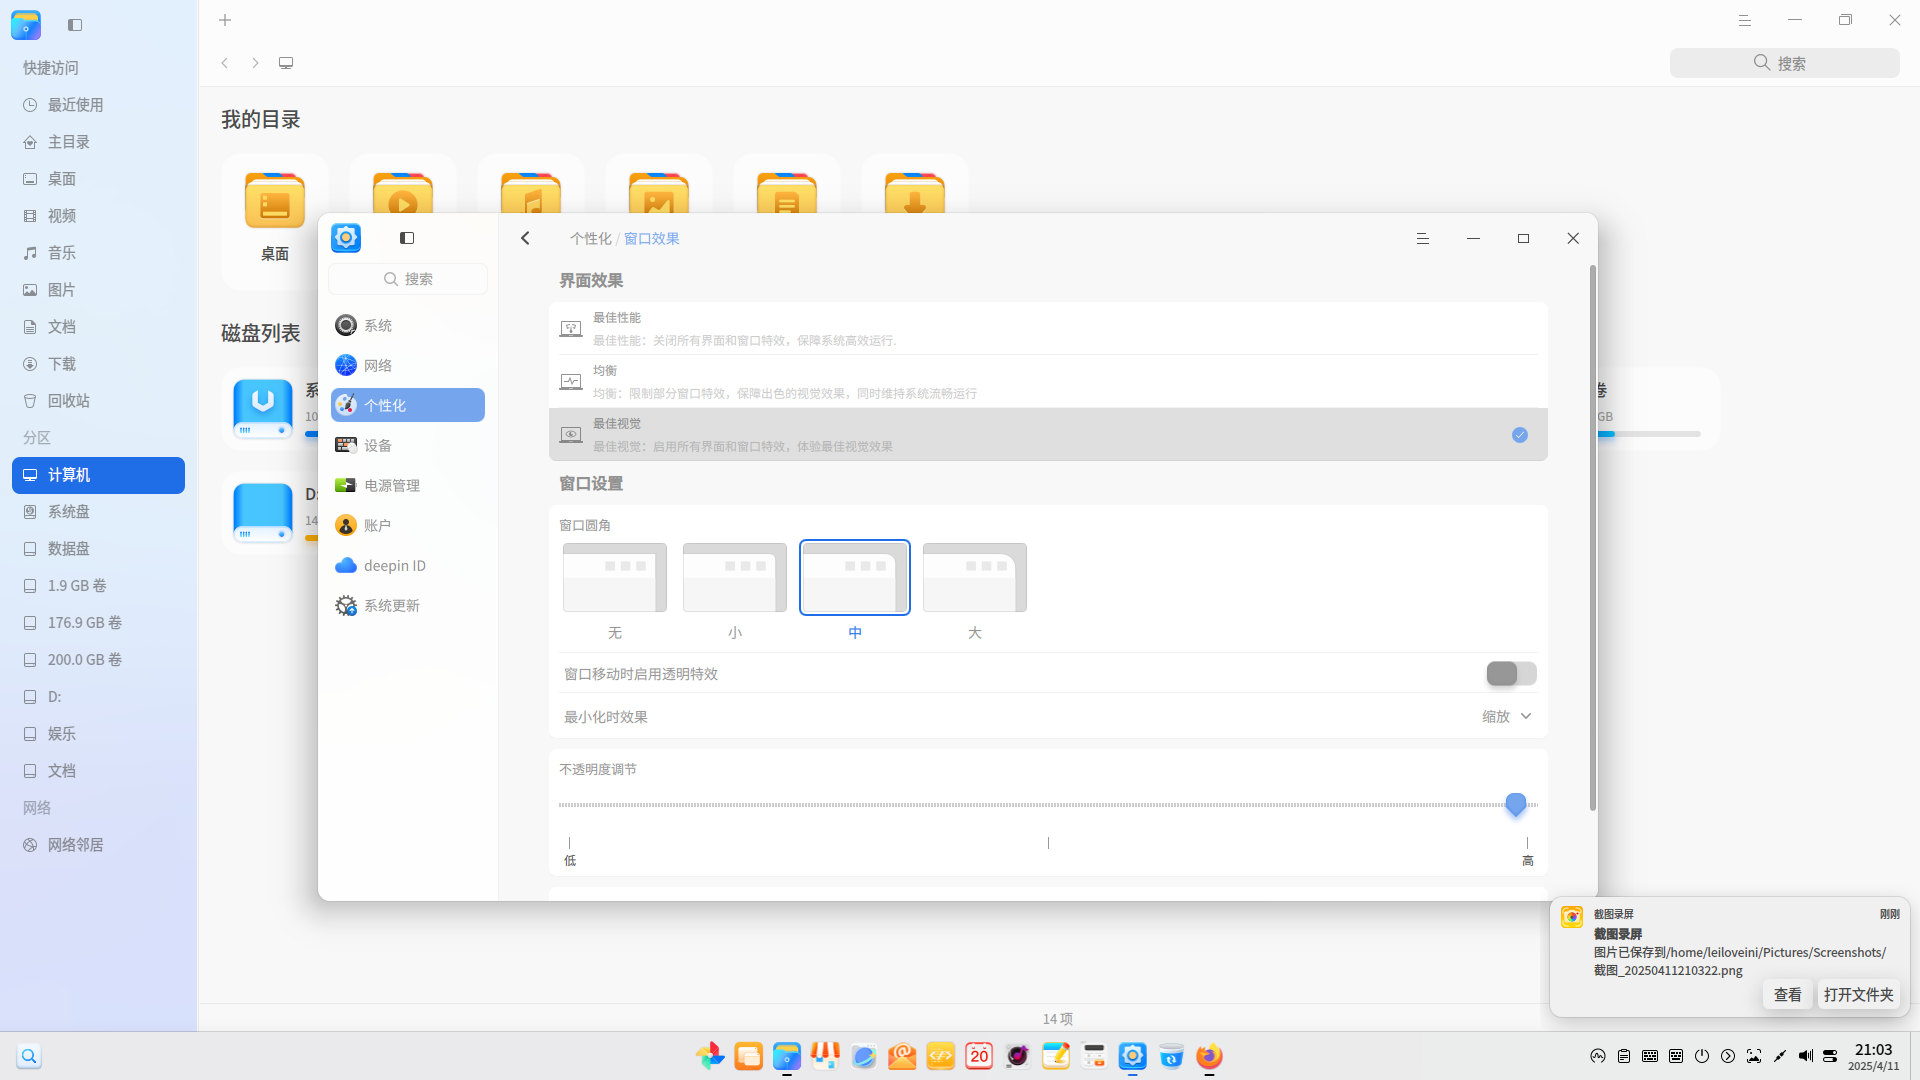
Task: Open 网络邻居 in file manager sidebar
Action: (x=98, y=845)
